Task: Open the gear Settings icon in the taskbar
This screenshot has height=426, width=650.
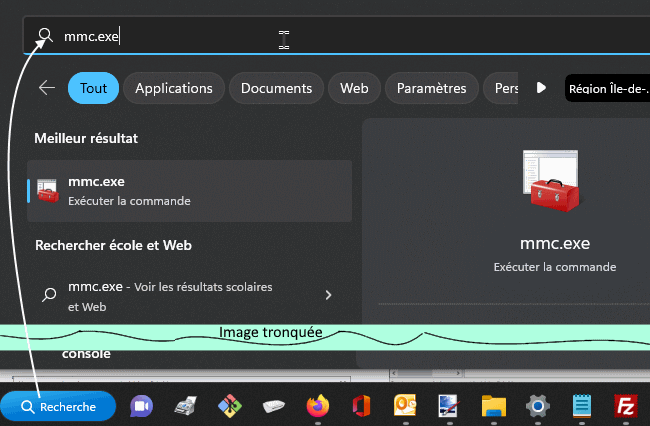Action: (538, 406)
